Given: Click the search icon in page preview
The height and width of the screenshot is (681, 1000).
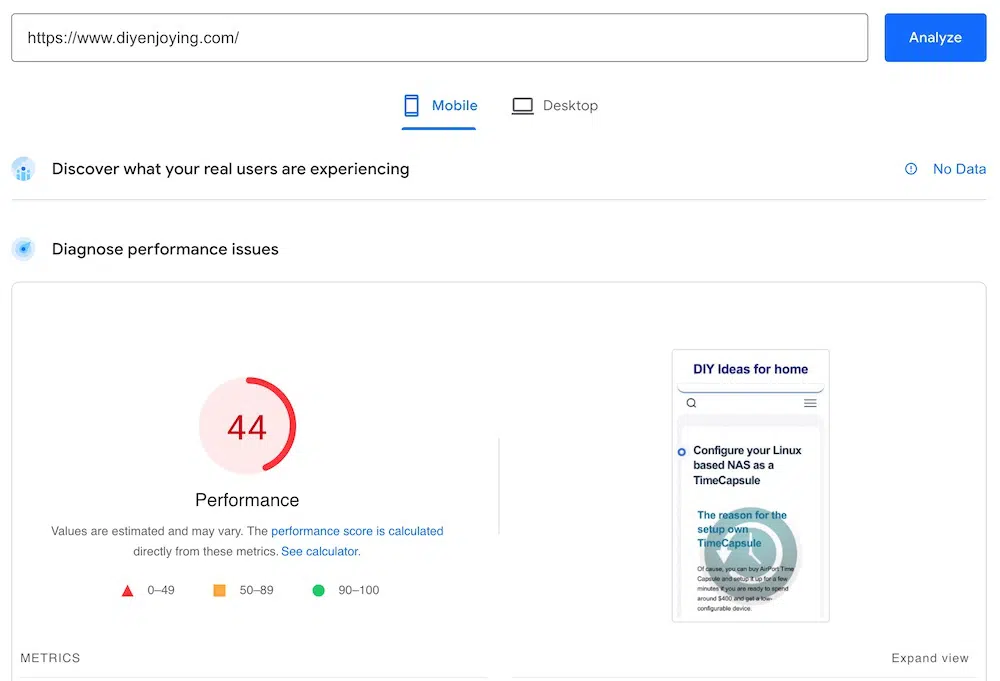Looking at the screenshot, I should coord(691,403).
